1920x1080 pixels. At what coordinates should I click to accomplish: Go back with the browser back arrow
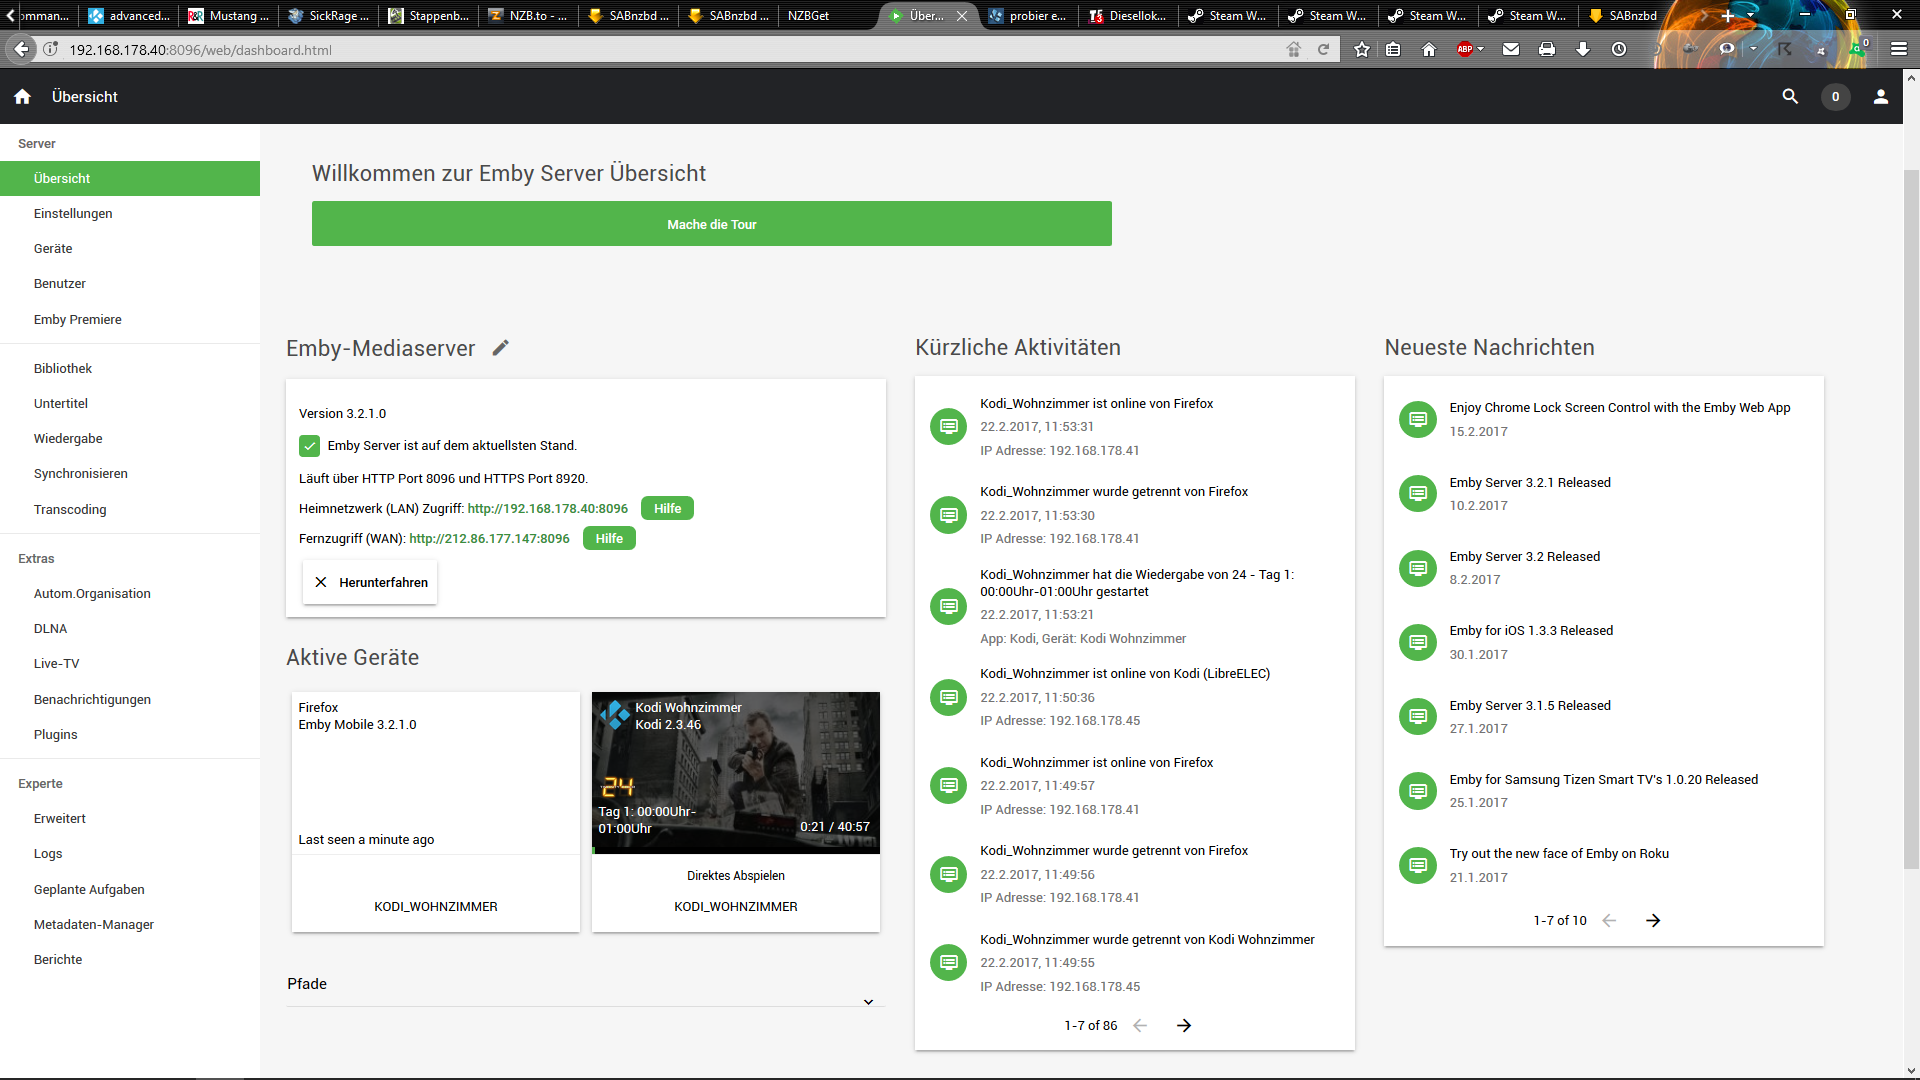[21, 49]
